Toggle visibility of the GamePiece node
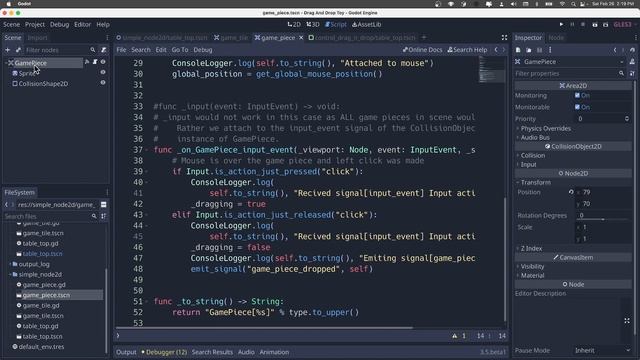 point(103,62)
